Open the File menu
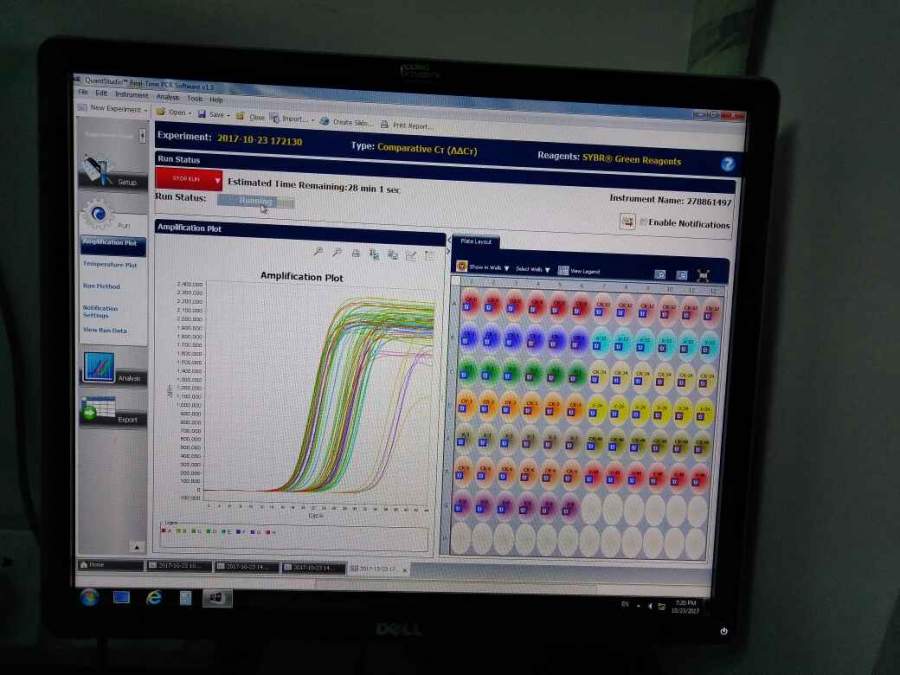The image size is (900, 675). coord(84,92)
